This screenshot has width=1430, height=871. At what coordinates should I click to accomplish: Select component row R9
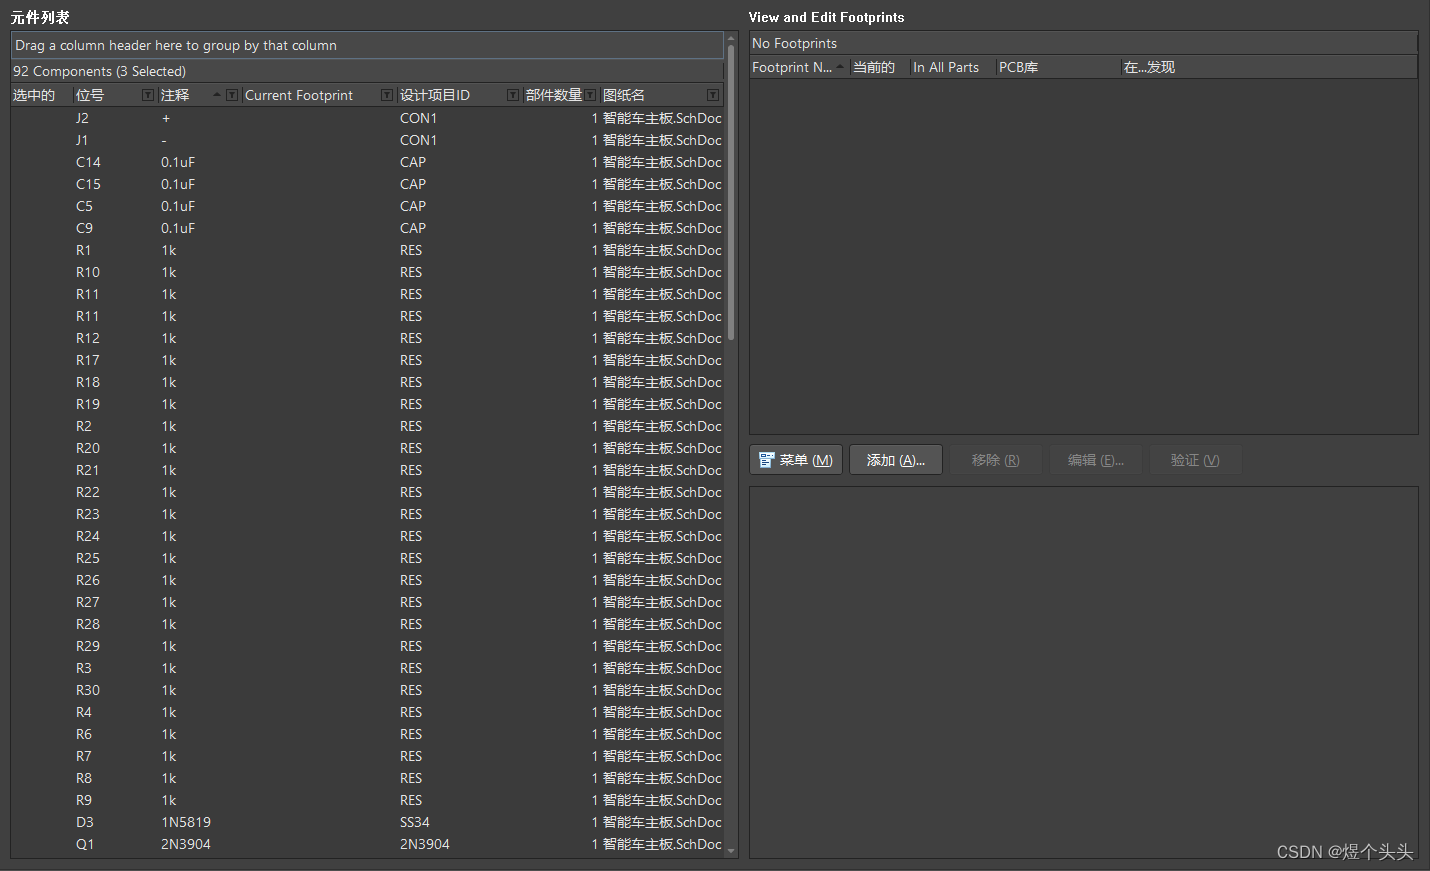pos(367,800)
